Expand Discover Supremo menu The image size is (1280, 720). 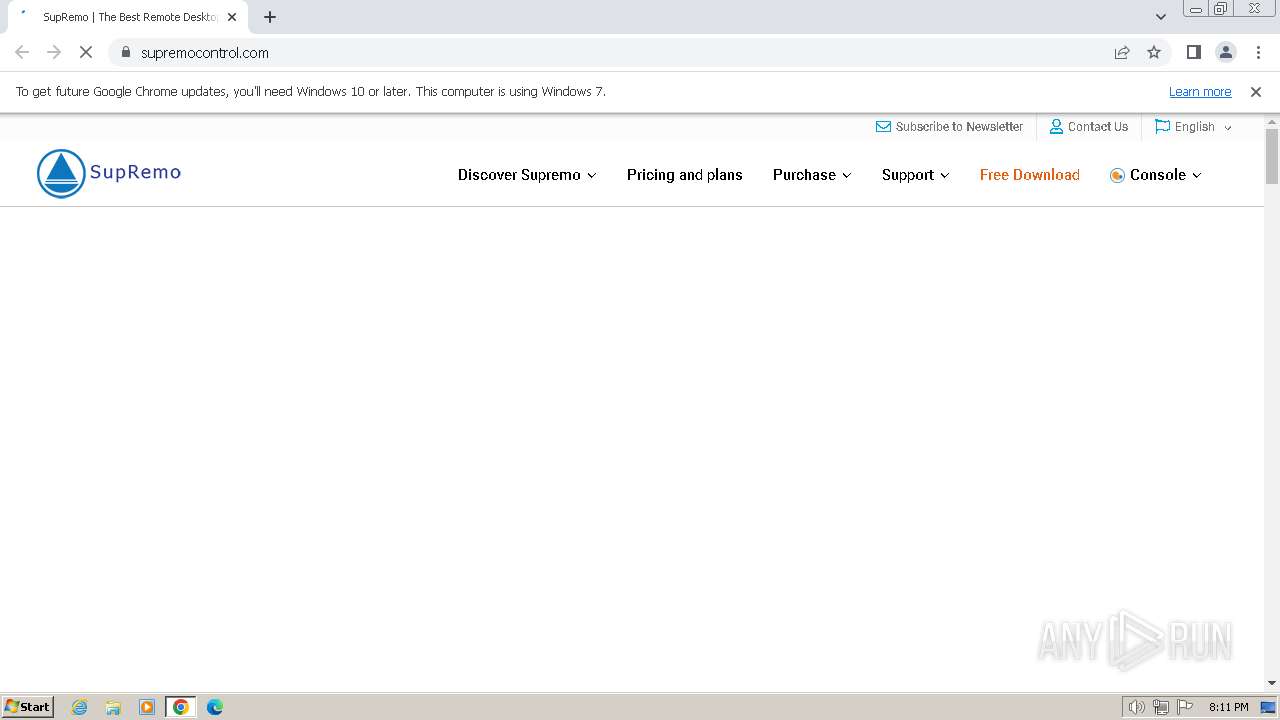tap(527, 175)
